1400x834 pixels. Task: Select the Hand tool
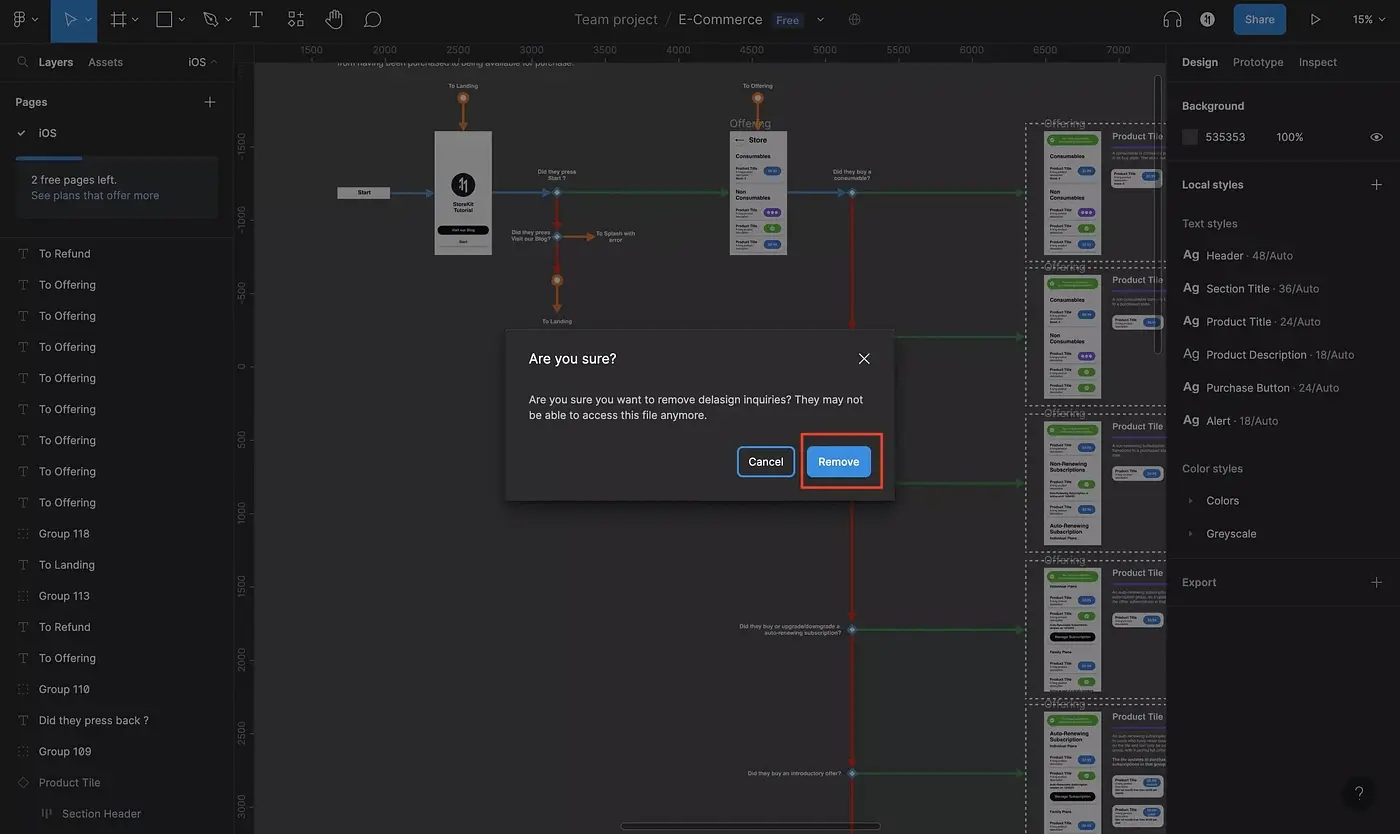pos(334,20)
